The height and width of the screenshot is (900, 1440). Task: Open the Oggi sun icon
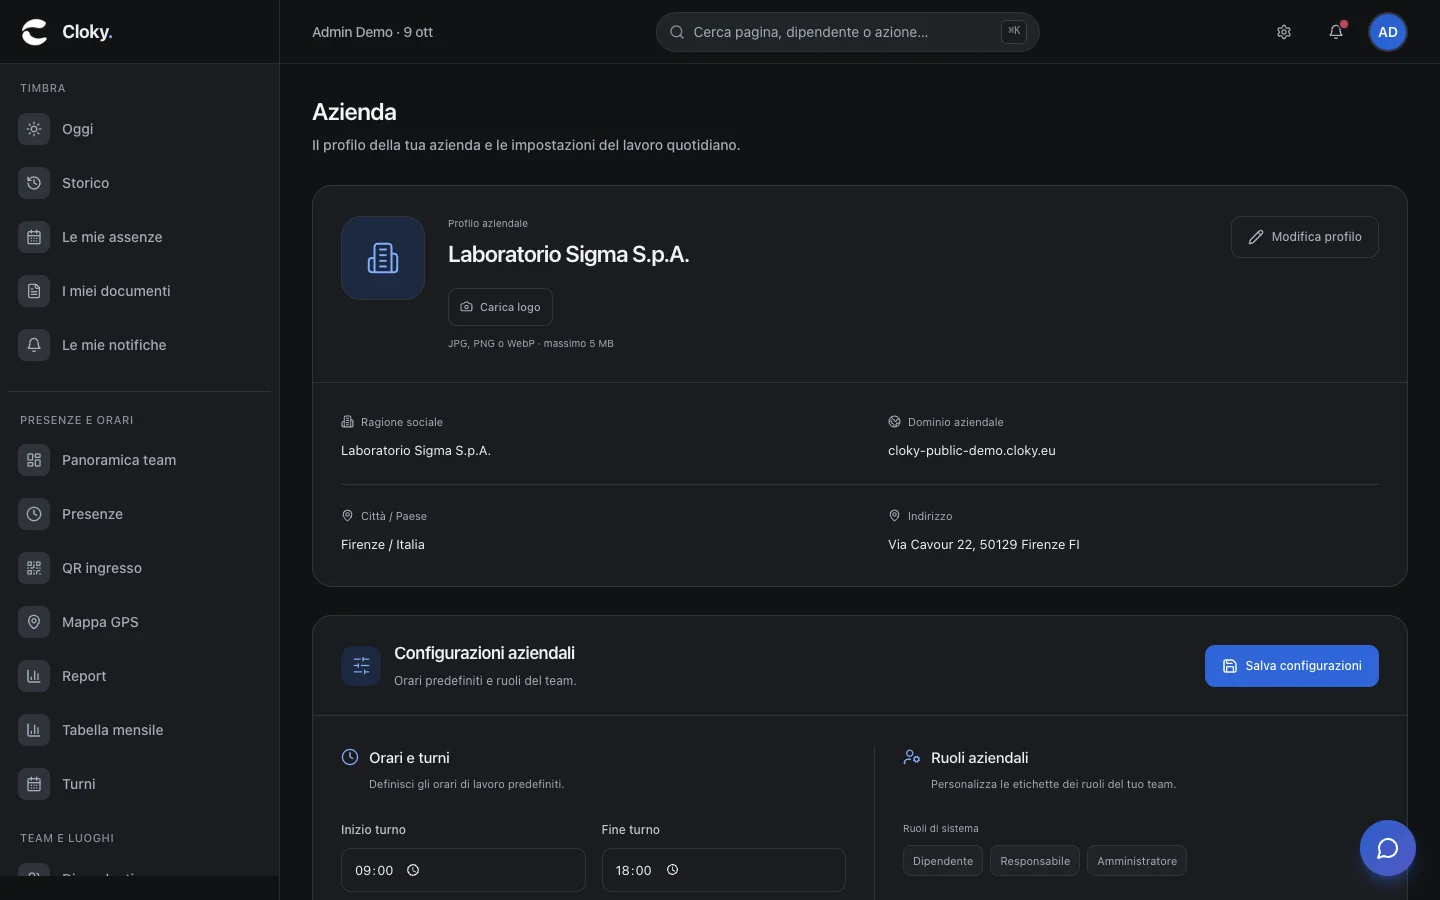point(34,129)
